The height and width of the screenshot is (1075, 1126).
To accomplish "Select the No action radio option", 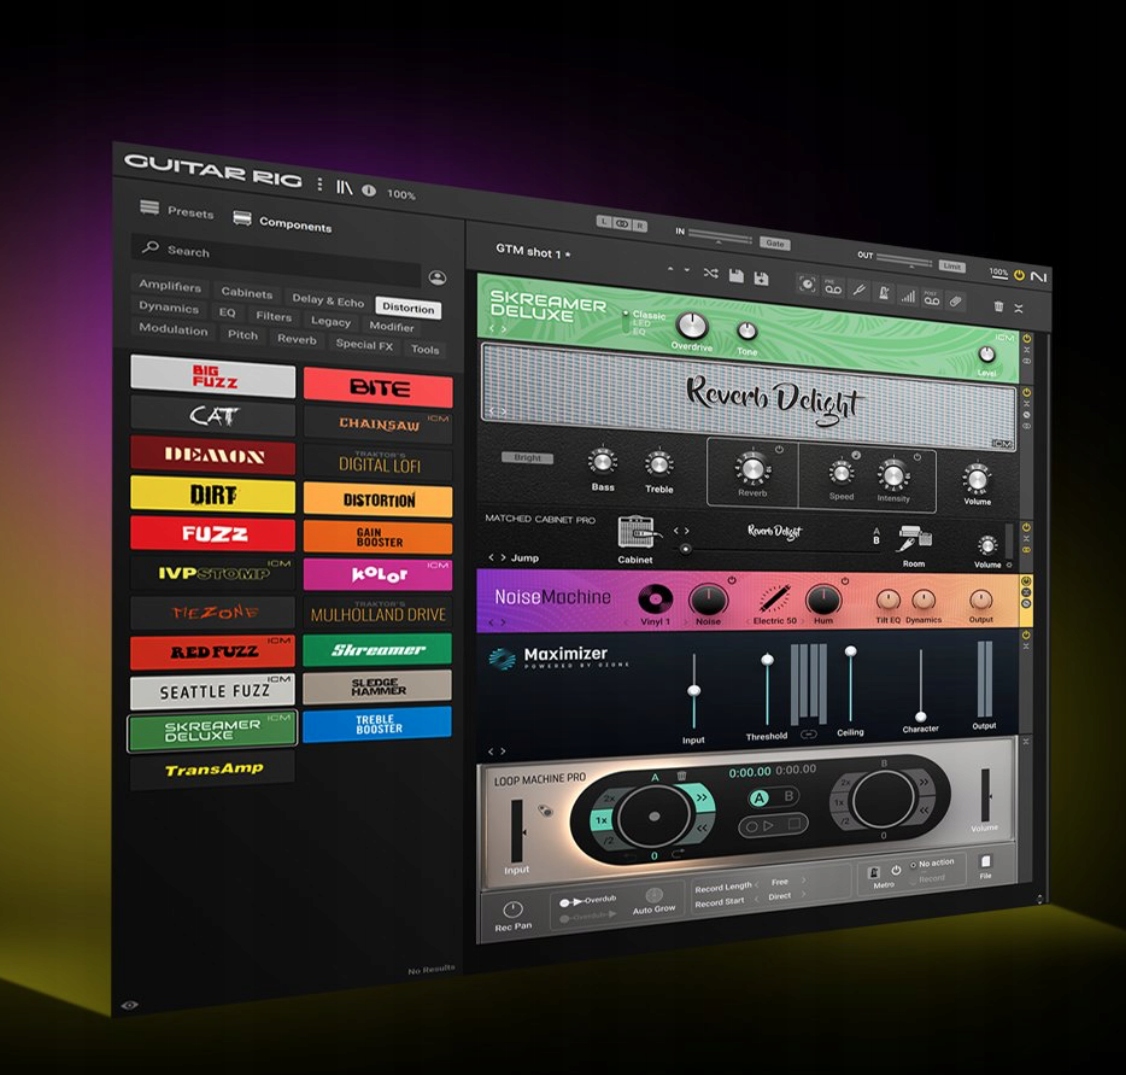I will [913, 865].
